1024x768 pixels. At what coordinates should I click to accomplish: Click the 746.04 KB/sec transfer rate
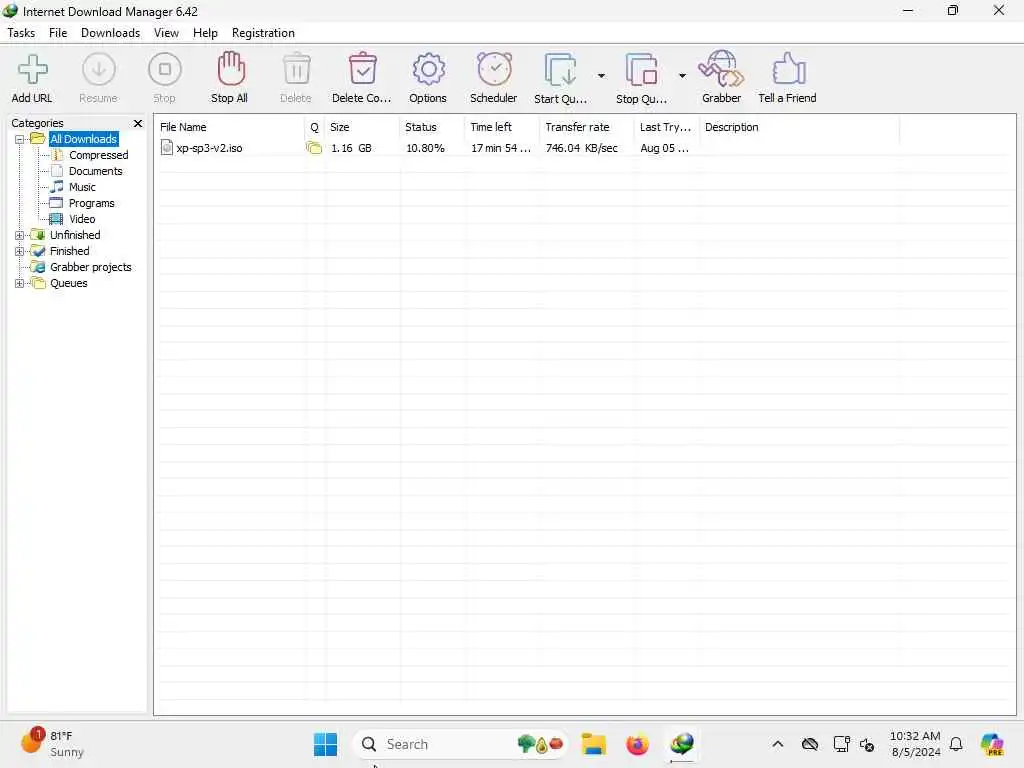coord(582,148)
